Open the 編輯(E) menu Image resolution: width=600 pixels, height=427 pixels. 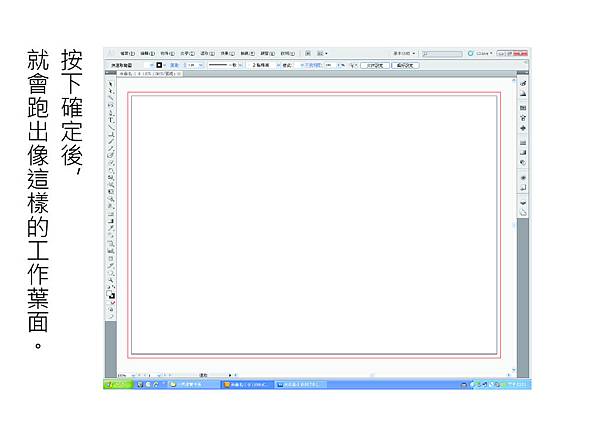147,54
